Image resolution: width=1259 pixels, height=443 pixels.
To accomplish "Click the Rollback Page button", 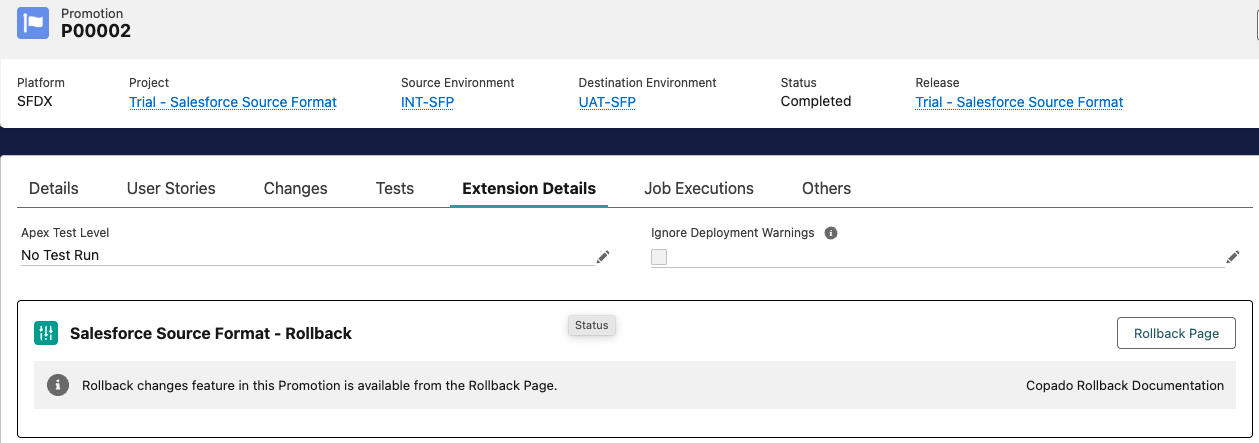I will [1176, 333].
